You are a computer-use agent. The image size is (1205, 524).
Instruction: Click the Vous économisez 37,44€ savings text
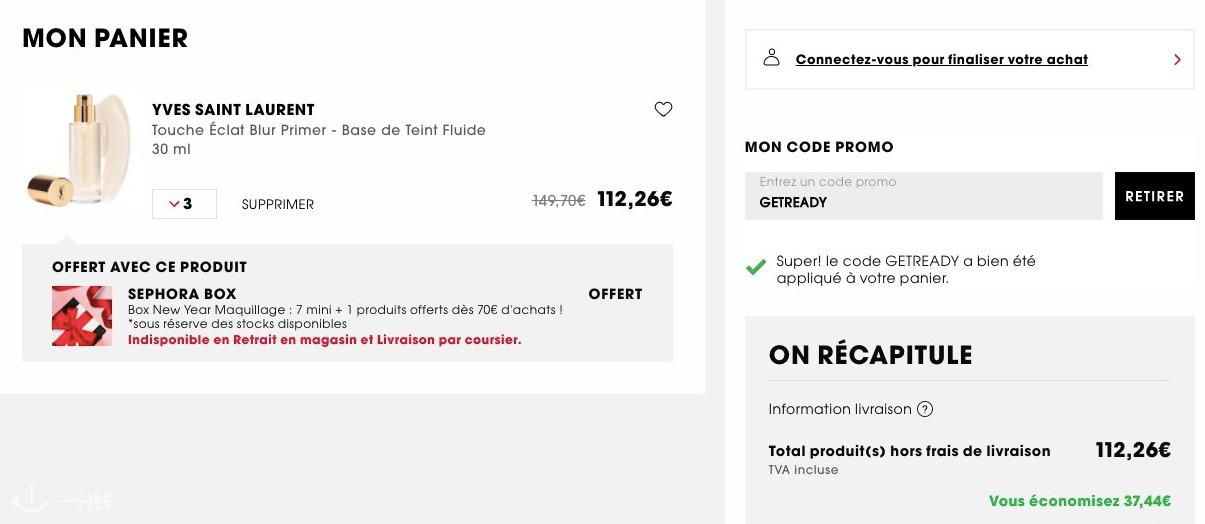pos(1080,501)
